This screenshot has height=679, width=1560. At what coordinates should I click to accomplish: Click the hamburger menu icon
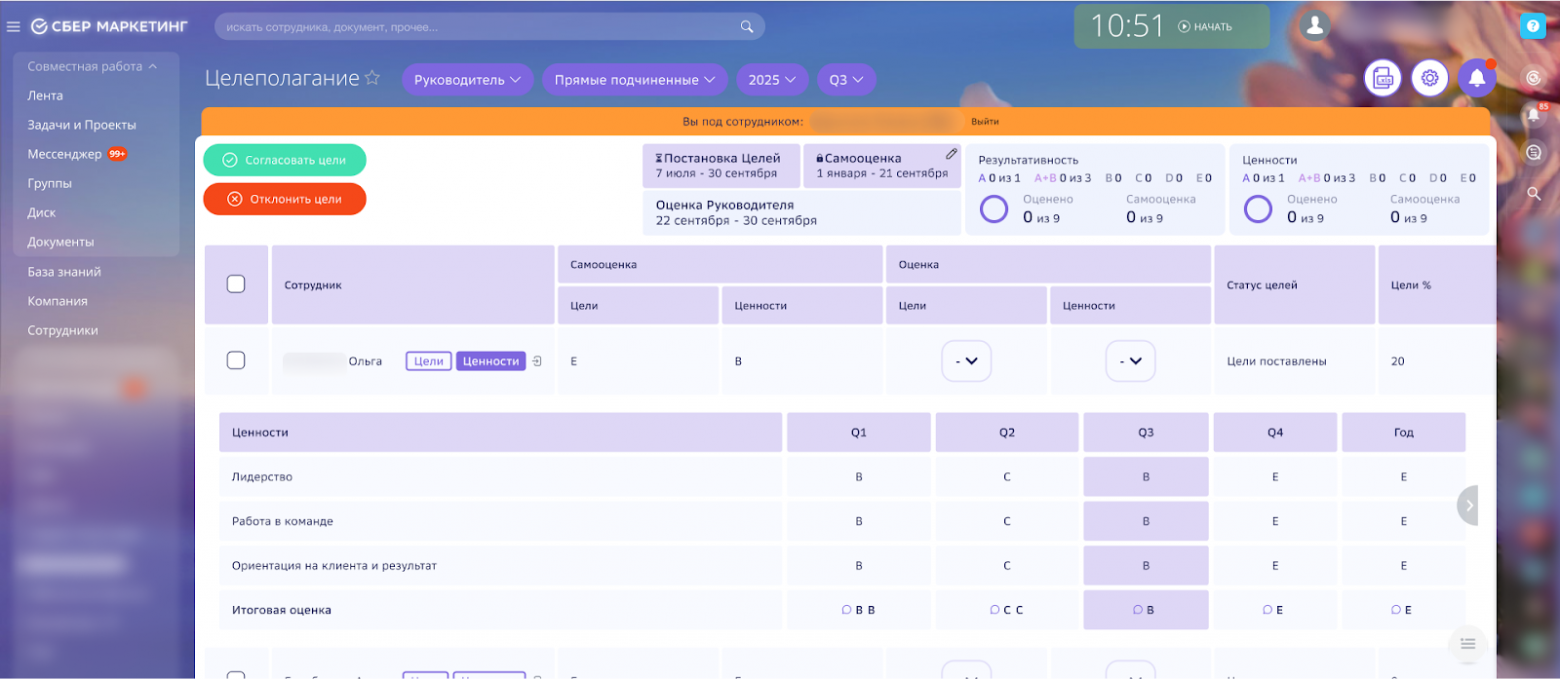(x=14, y=27)
